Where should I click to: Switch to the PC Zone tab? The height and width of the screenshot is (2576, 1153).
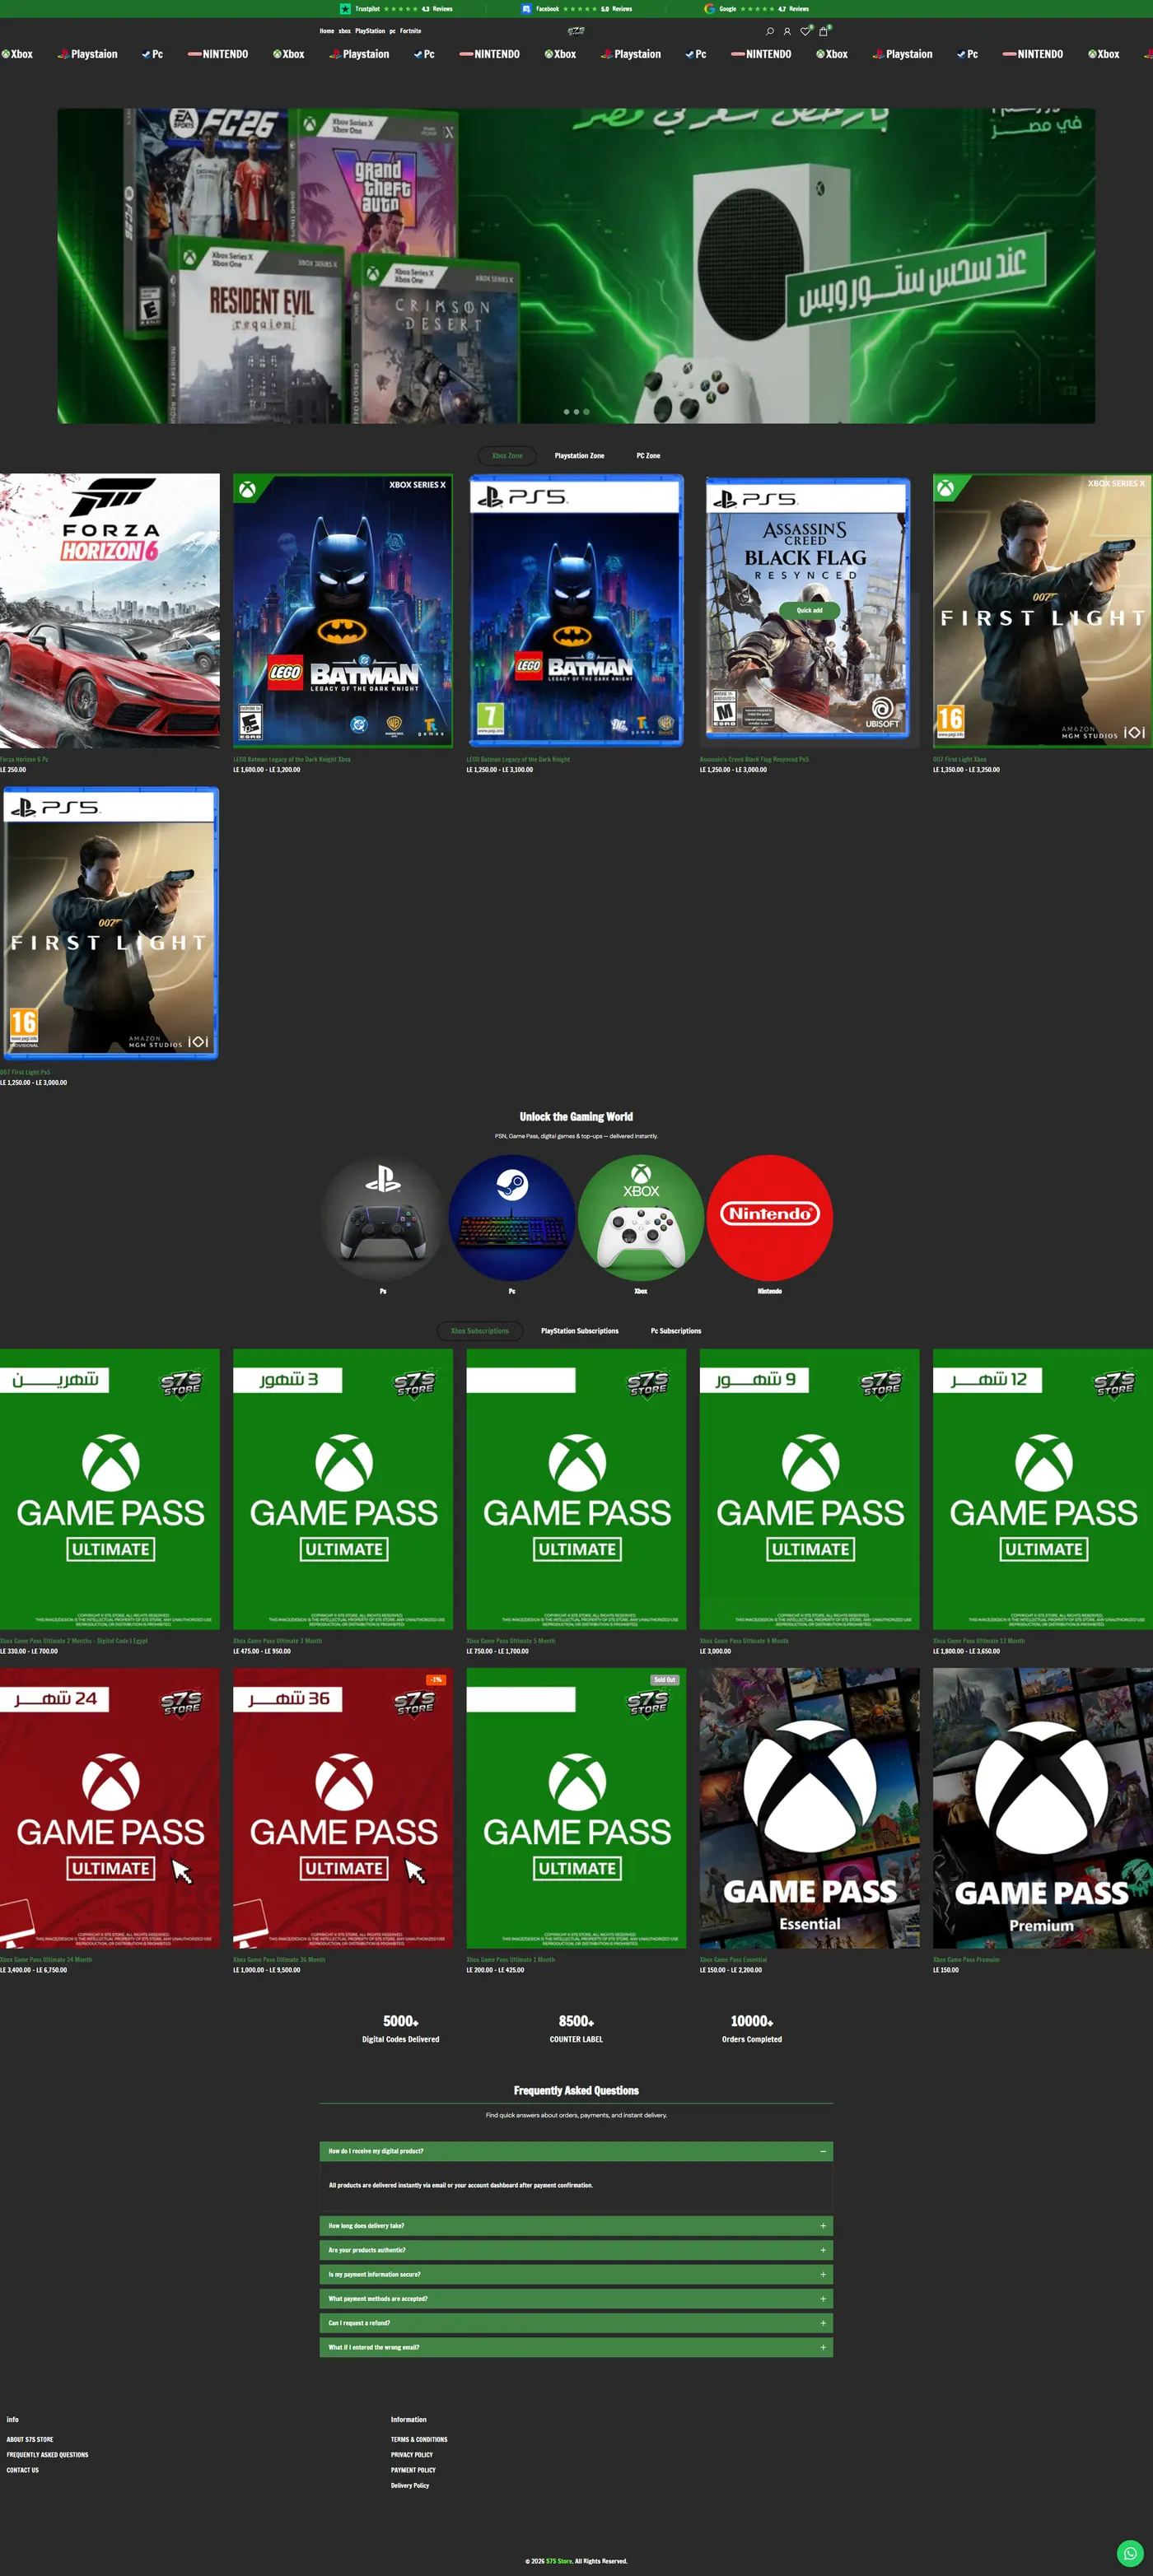pos(648,456)
